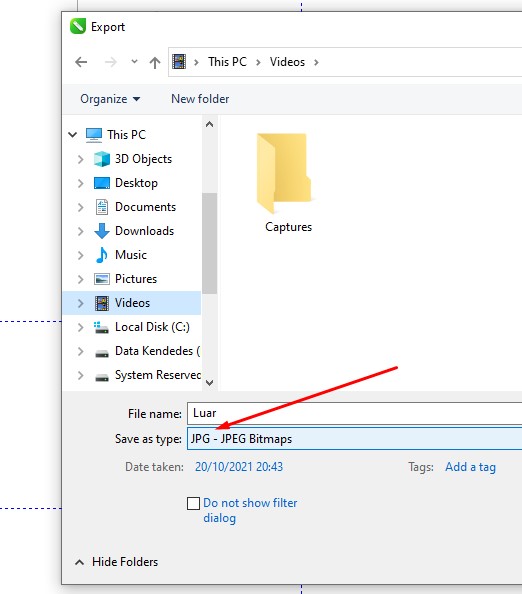Image resolution: width=522 pixels, height=594 pixels.
Task: Click navigation pane scroll down arrow
Action: click(x=209, y=383)
